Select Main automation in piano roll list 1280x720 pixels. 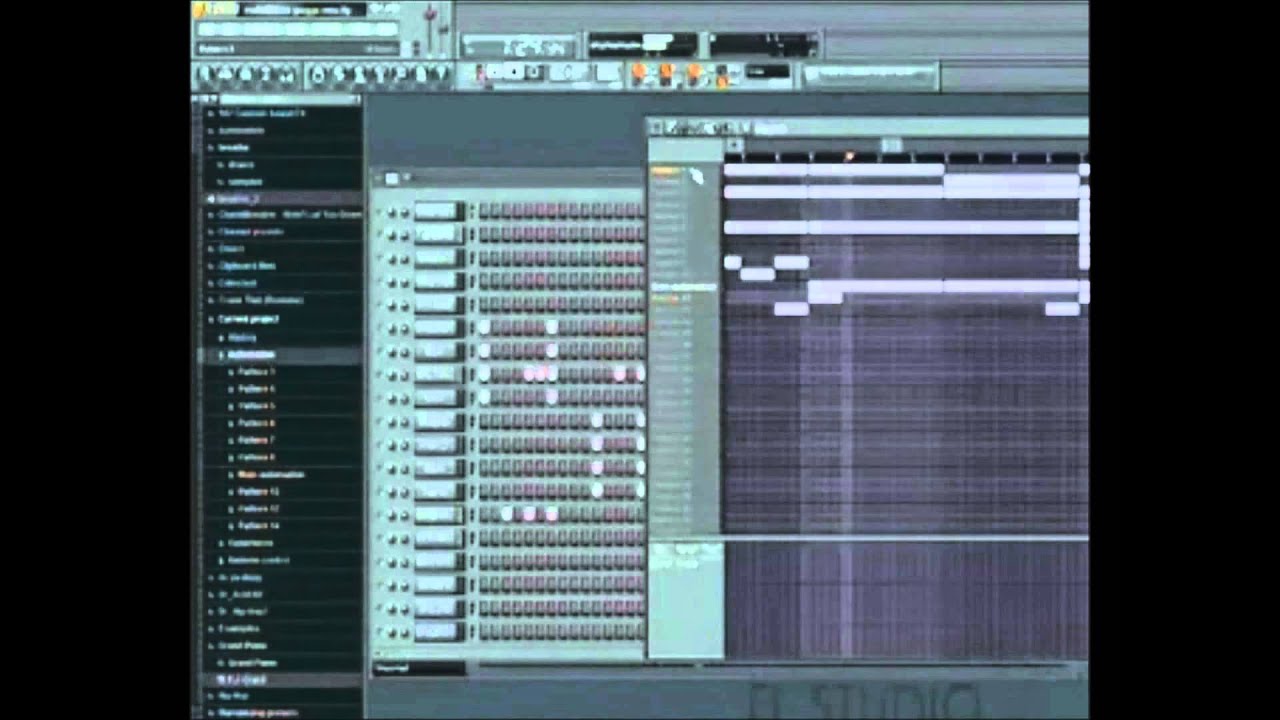[684, 287]
